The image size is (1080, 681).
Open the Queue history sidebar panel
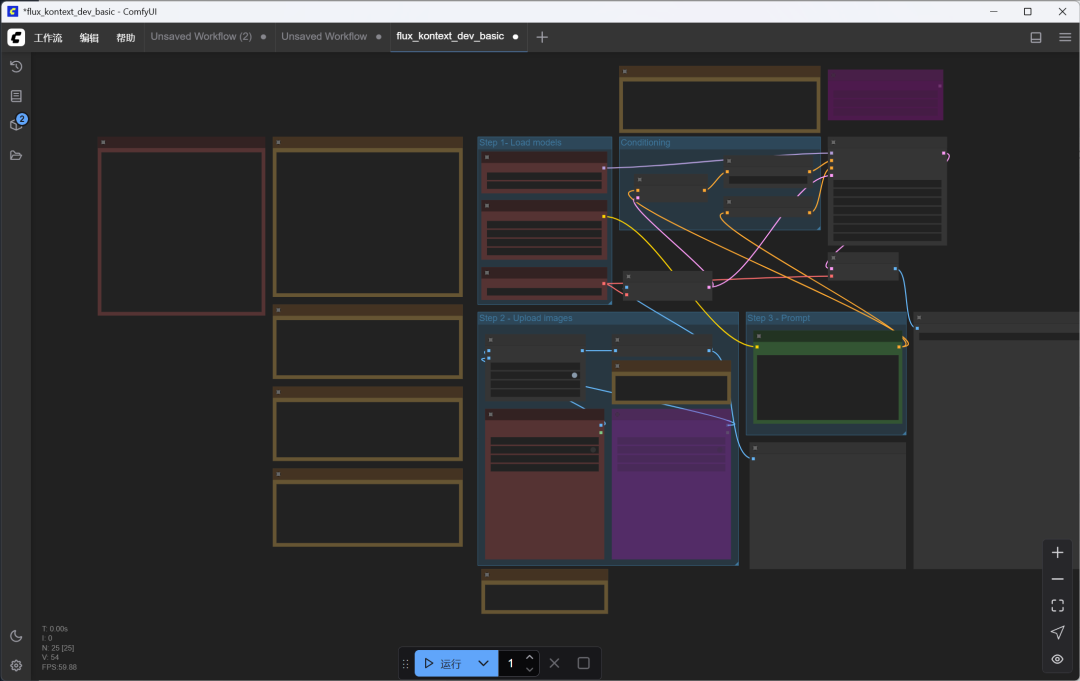(x=16, y=67)
